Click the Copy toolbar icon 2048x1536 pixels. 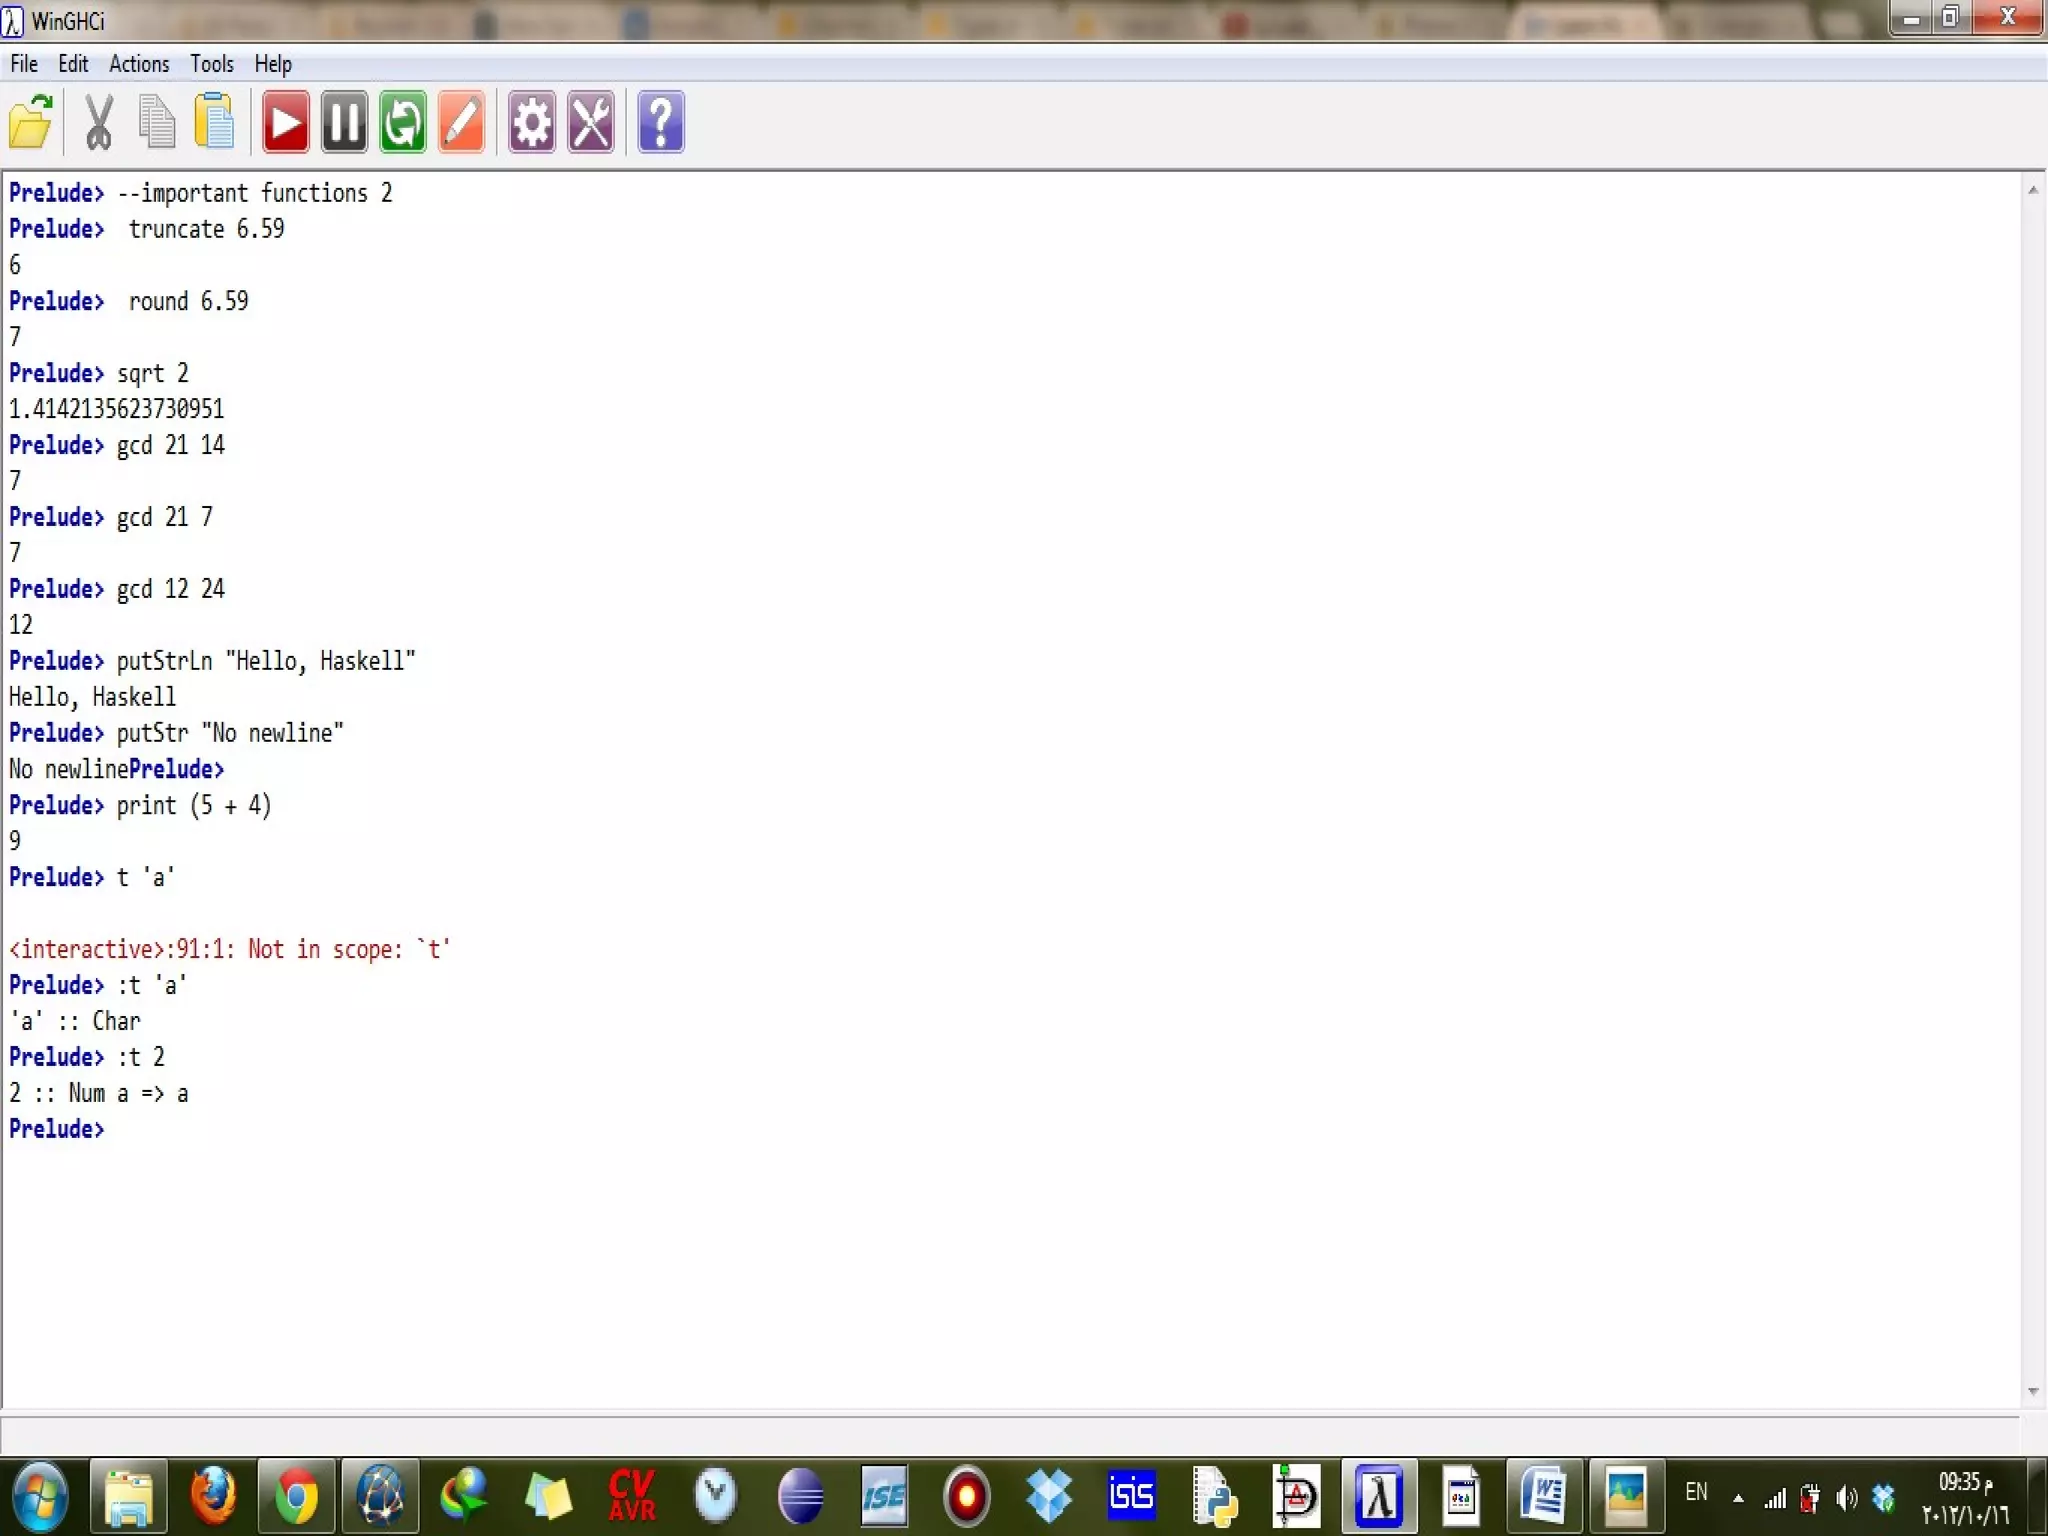pyautogui.click(x=156, y=123)
